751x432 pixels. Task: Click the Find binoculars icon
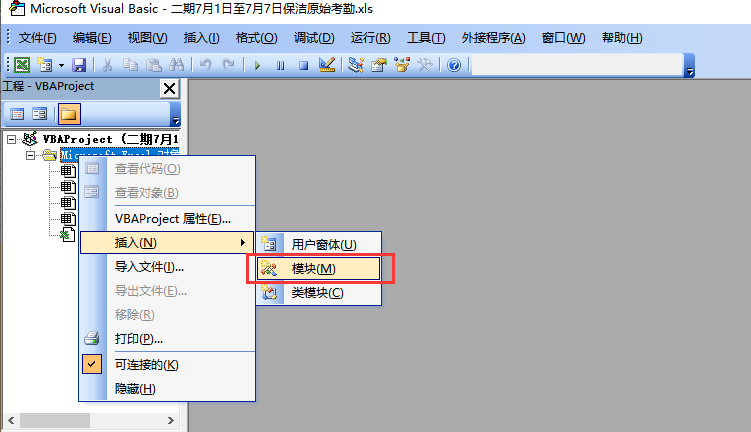(176, 65)
